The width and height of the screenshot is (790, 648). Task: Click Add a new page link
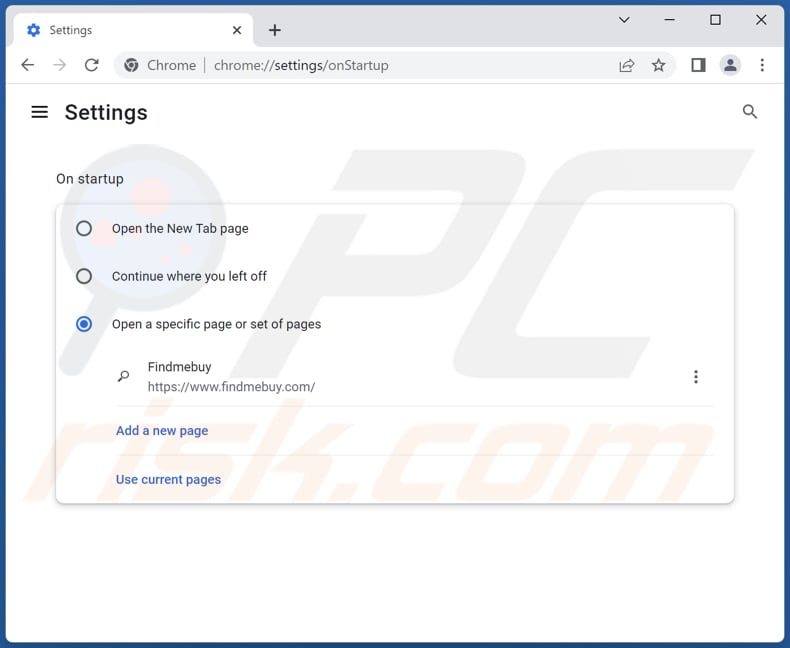[x=162, y=431]
